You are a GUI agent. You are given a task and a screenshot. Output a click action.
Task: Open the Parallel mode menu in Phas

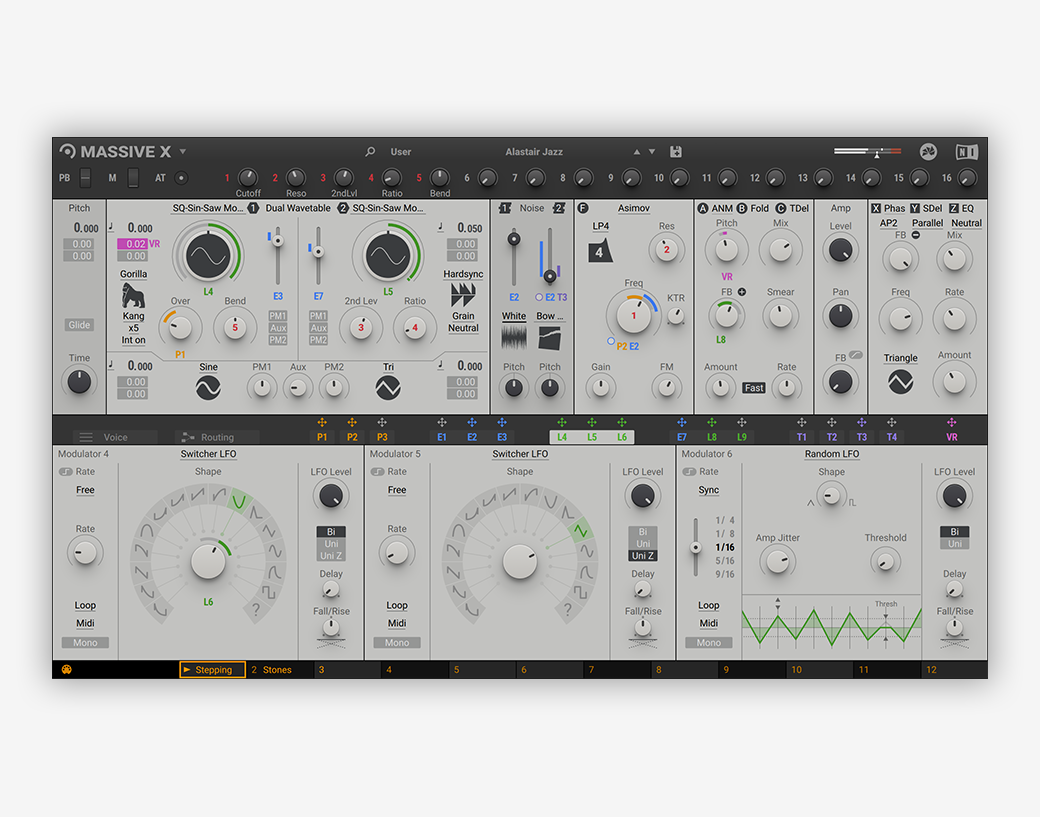[x=927, y=223]
